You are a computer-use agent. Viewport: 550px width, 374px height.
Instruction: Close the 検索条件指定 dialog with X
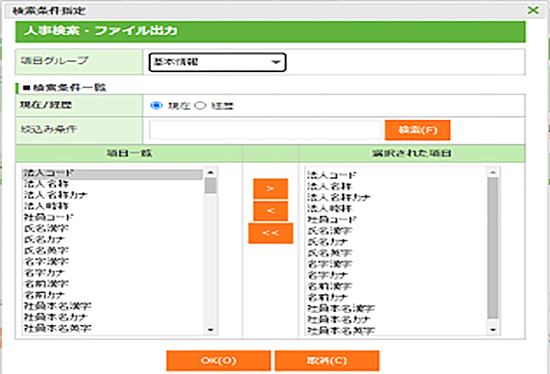533,10
